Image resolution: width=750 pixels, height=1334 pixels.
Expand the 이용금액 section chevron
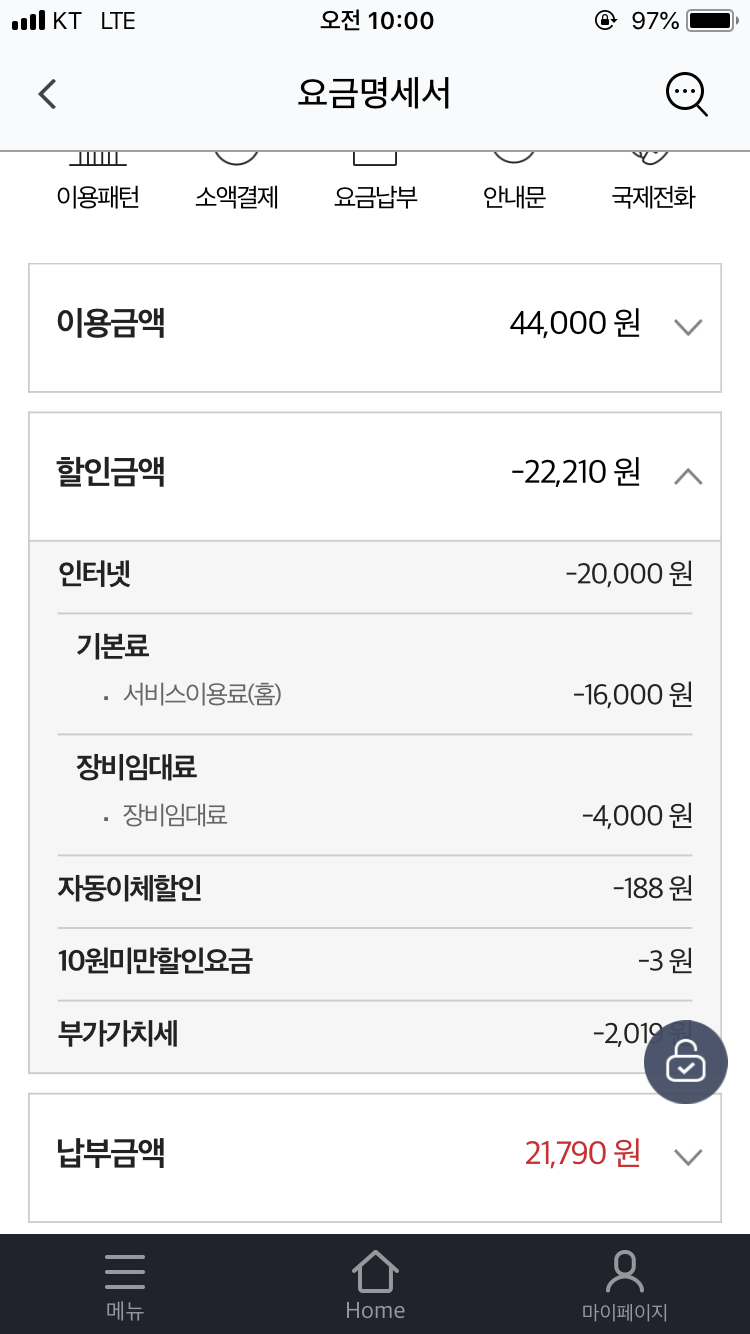(x=688, y=326)
